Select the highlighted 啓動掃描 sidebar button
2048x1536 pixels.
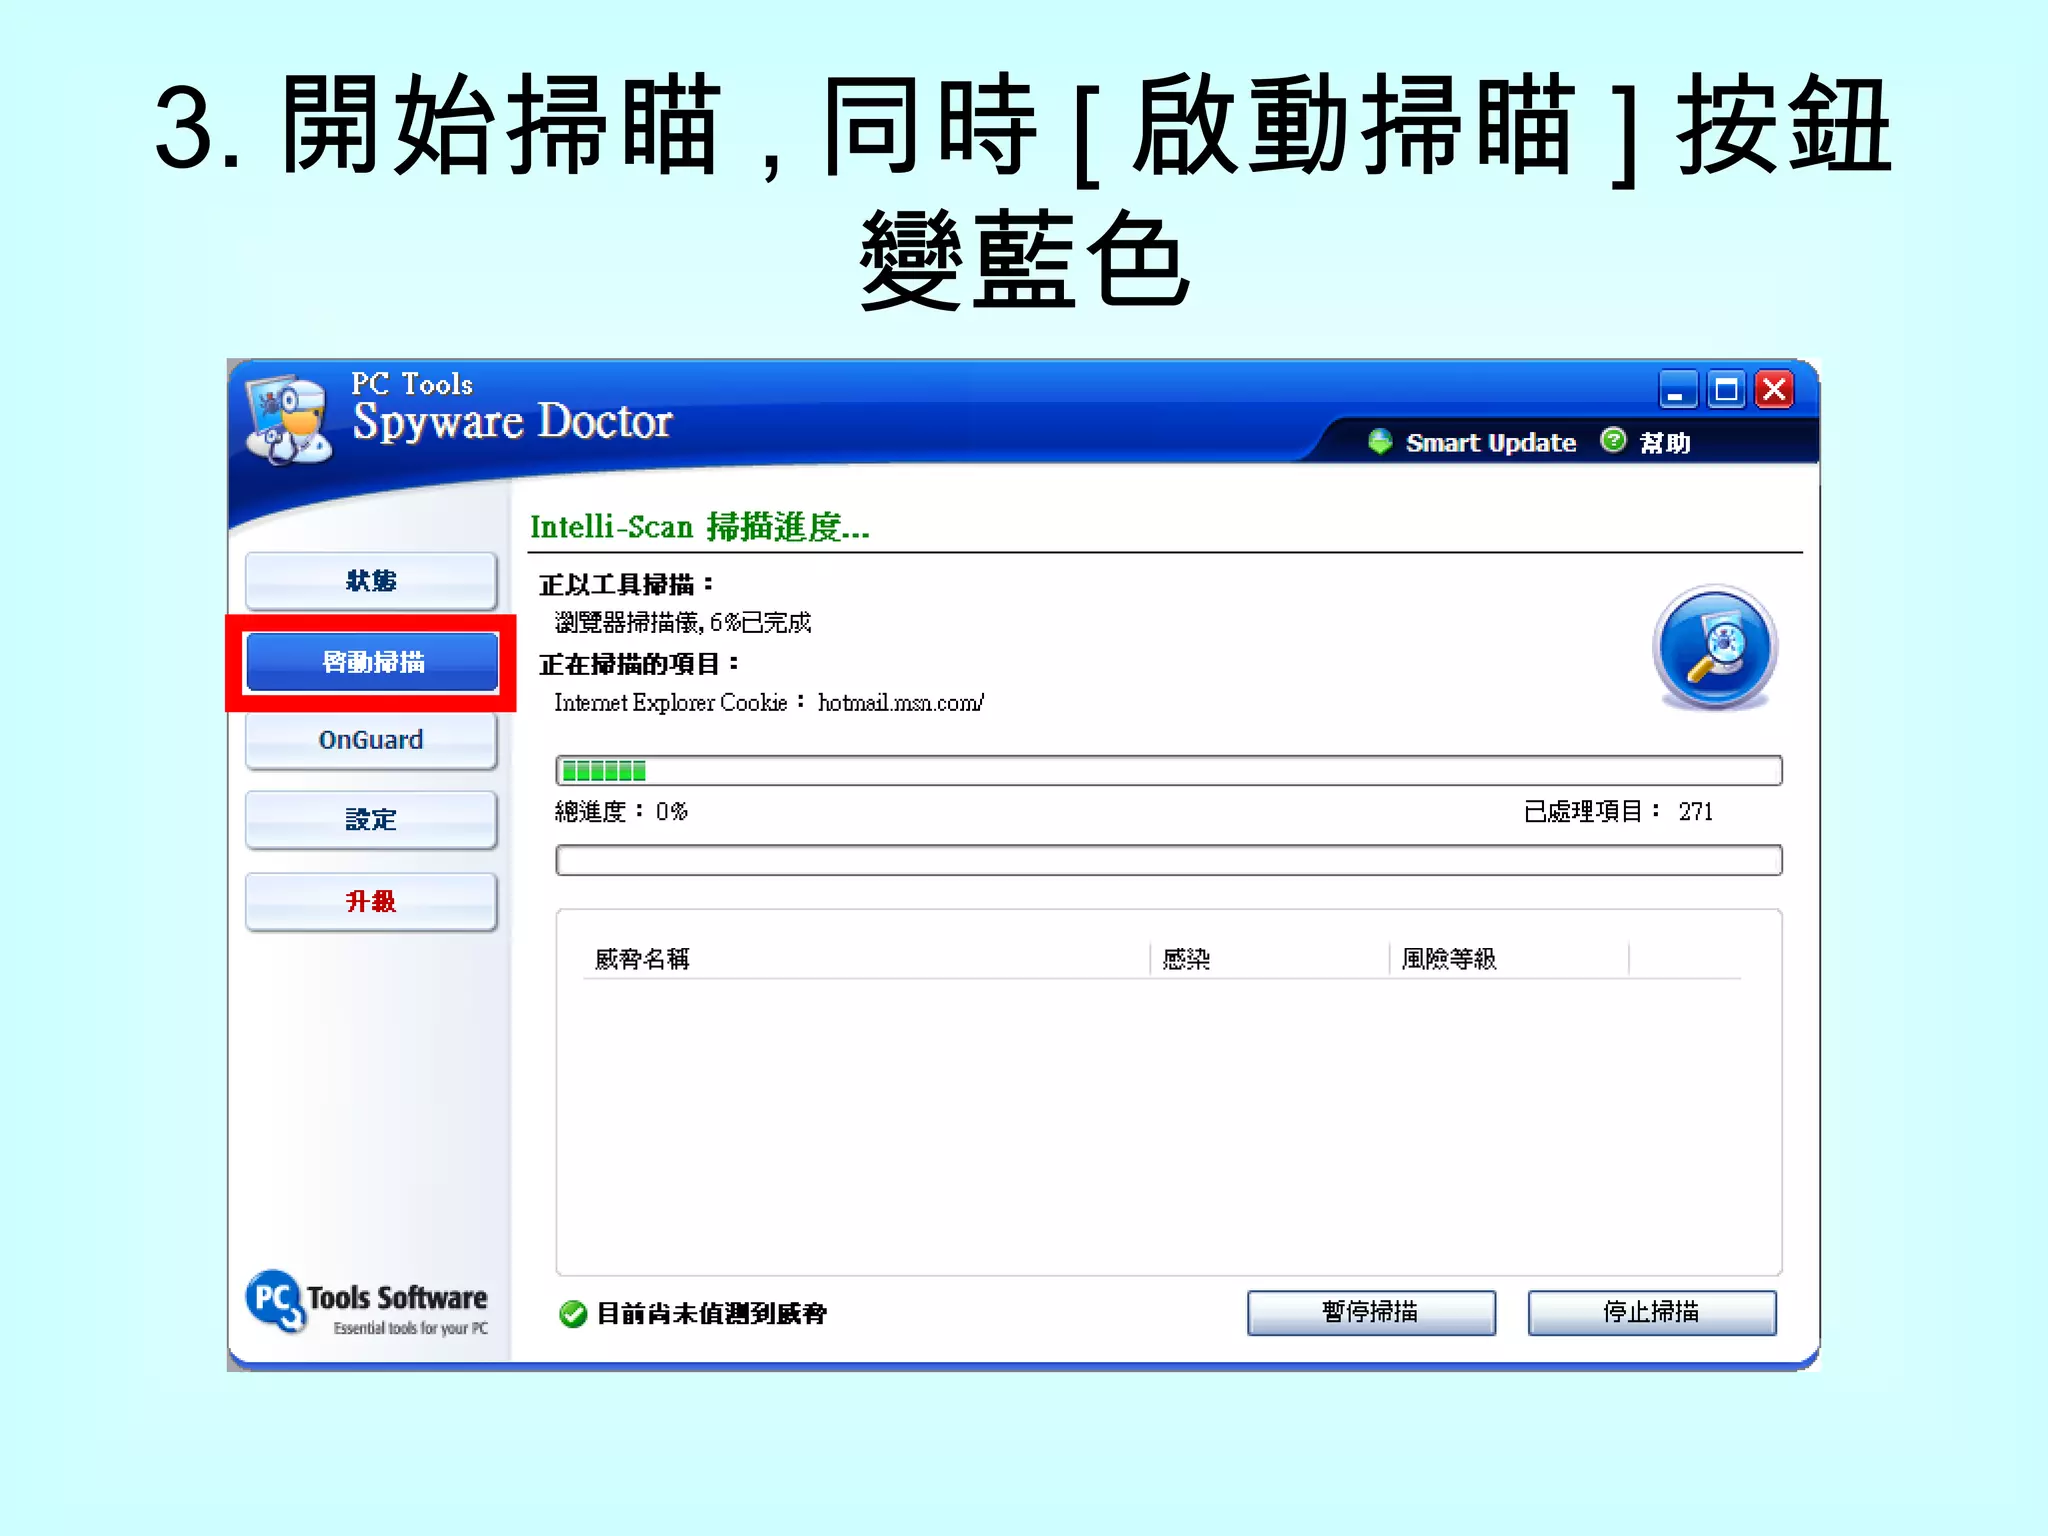(371, 662)
